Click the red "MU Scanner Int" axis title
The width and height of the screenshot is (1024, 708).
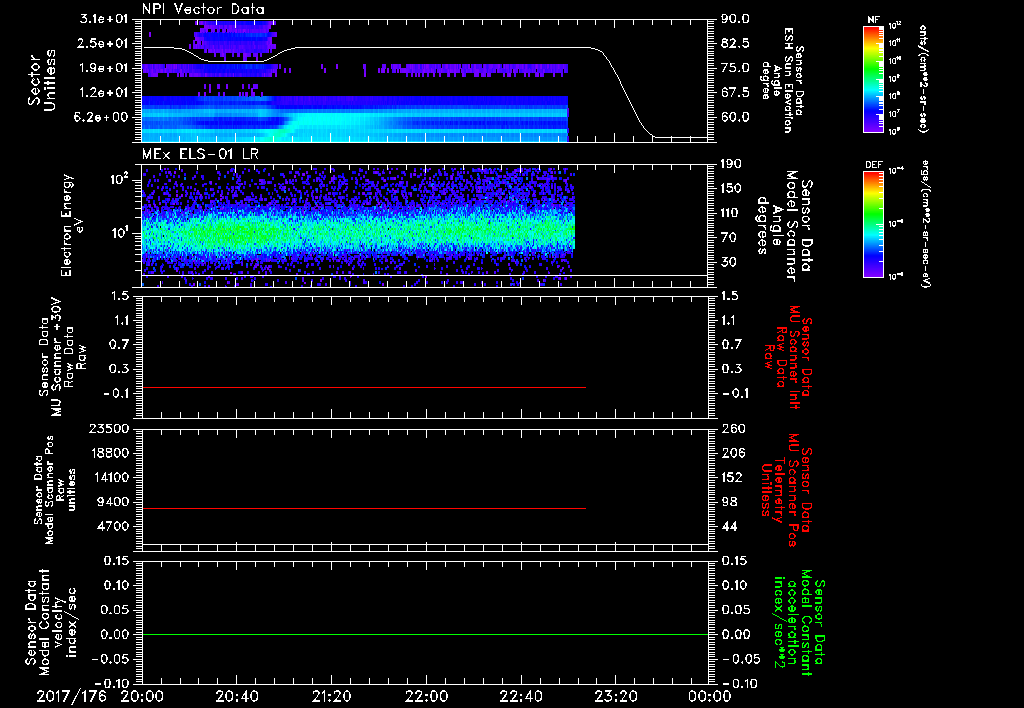point(788,357)
